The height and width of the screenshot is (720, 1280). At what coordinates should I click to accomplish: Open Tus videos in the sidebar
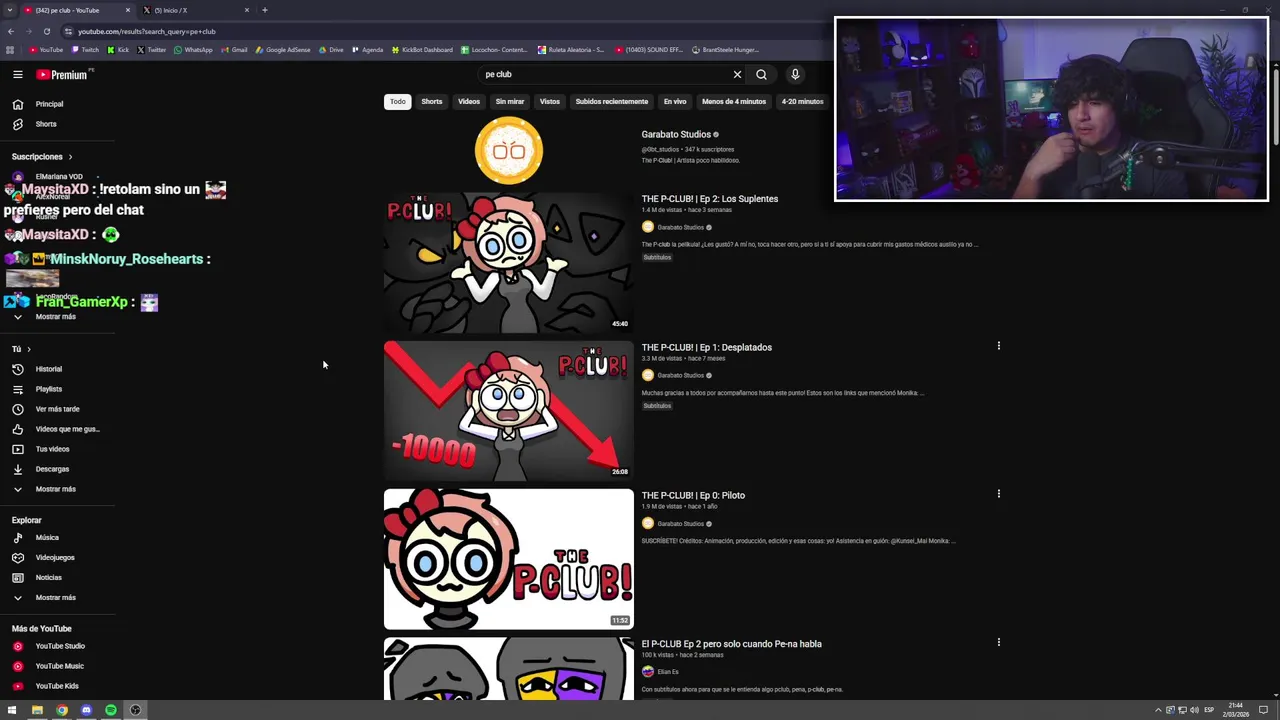(x=50, y=449)
